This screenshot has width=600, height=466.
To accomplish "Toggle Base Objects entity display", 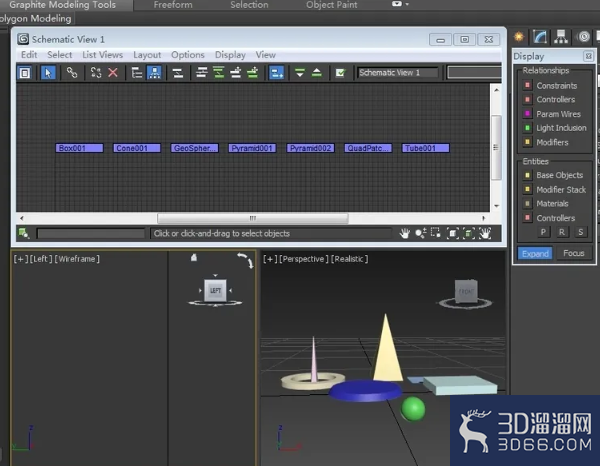I will pos(527,175).
